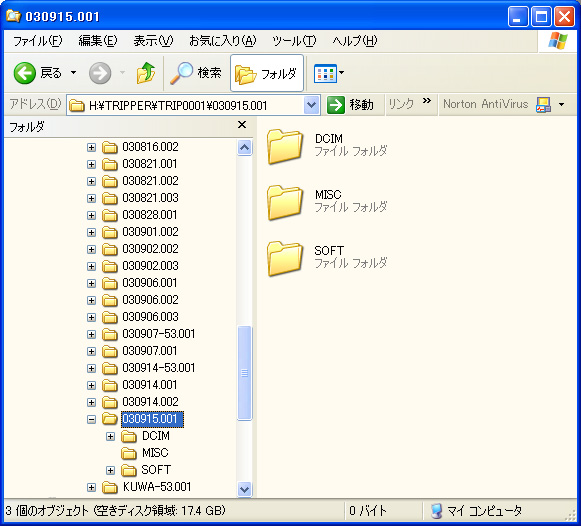The width and height of the screenshot is (581, 526).
Task: Collapse the 030915.001 tree node
Action: click(92, 419)
